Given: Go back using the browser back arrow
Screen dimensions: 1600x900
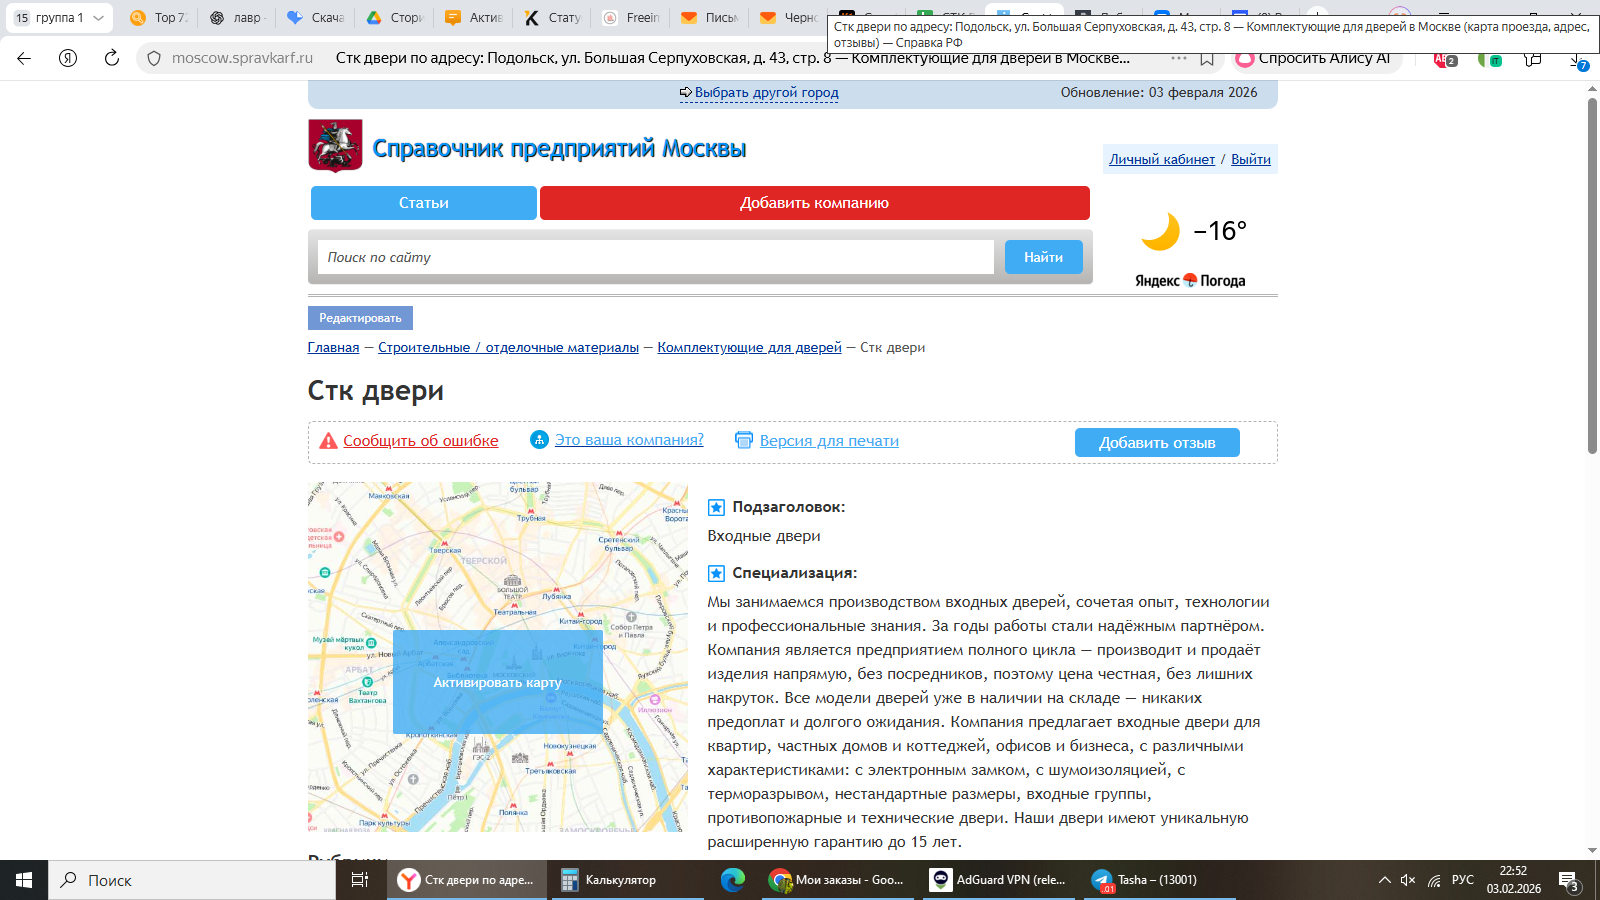Looking at the screenshot, I should 24,58.
